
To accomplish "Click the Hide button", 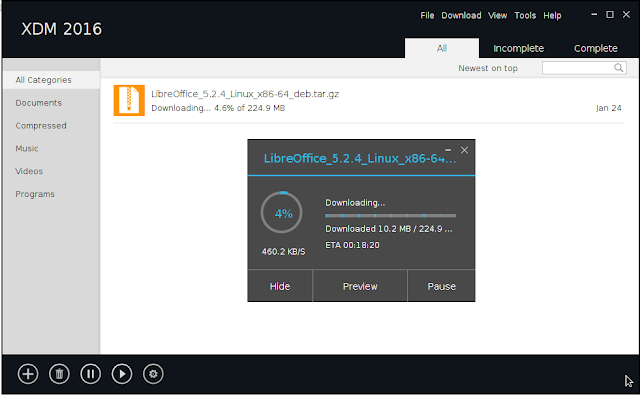I will pos(280,286).
